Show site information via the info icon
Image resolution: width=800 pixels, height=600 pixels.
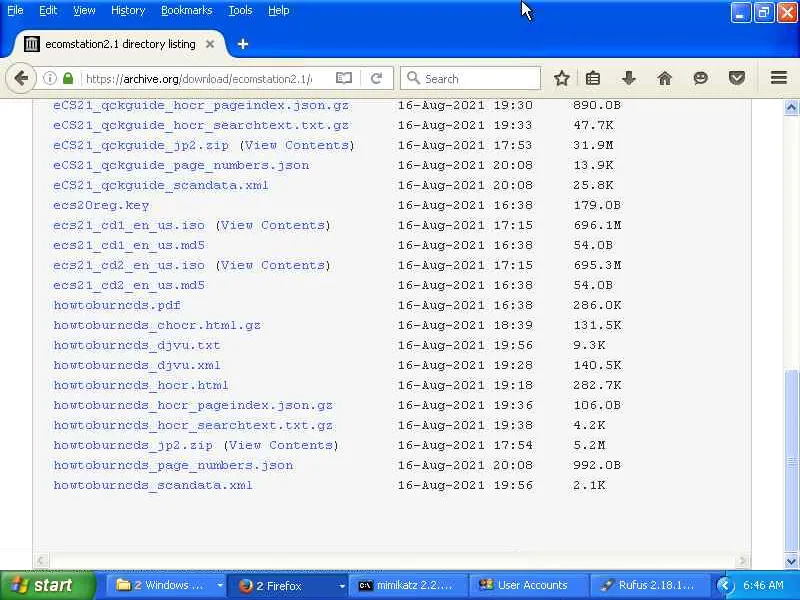[49, 79]
